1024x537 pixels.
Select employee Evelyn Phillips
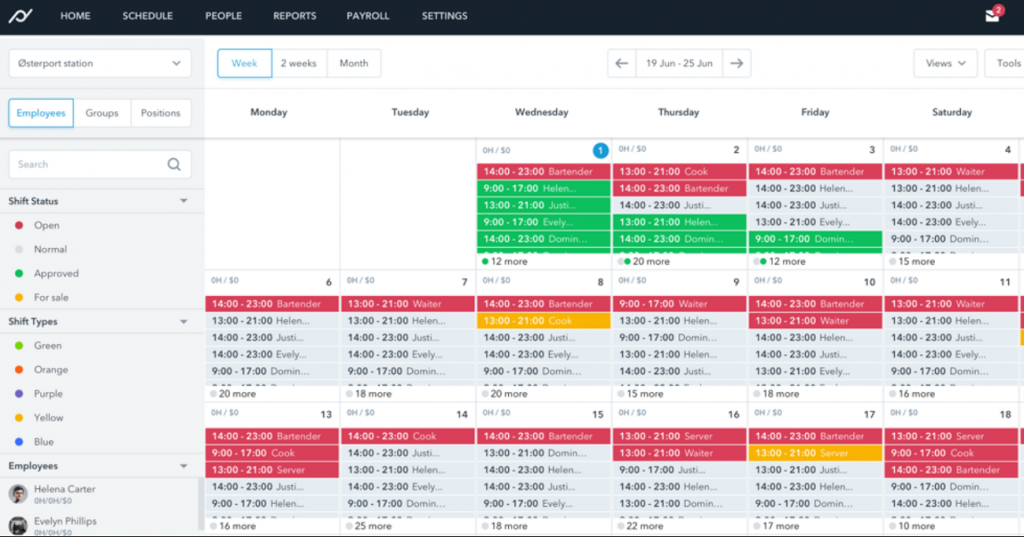[x=65, y=521]
